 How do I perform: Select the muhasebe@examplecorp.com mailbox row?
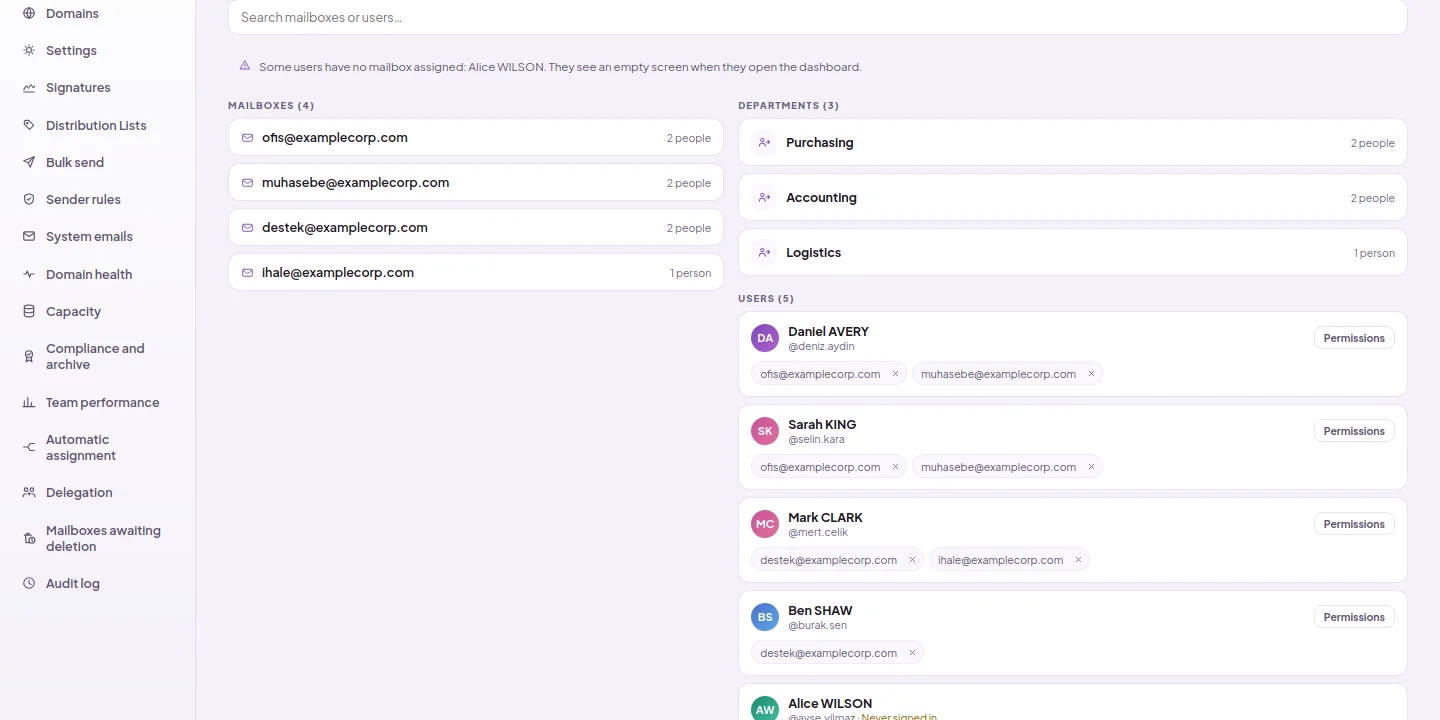pos(476,183)
